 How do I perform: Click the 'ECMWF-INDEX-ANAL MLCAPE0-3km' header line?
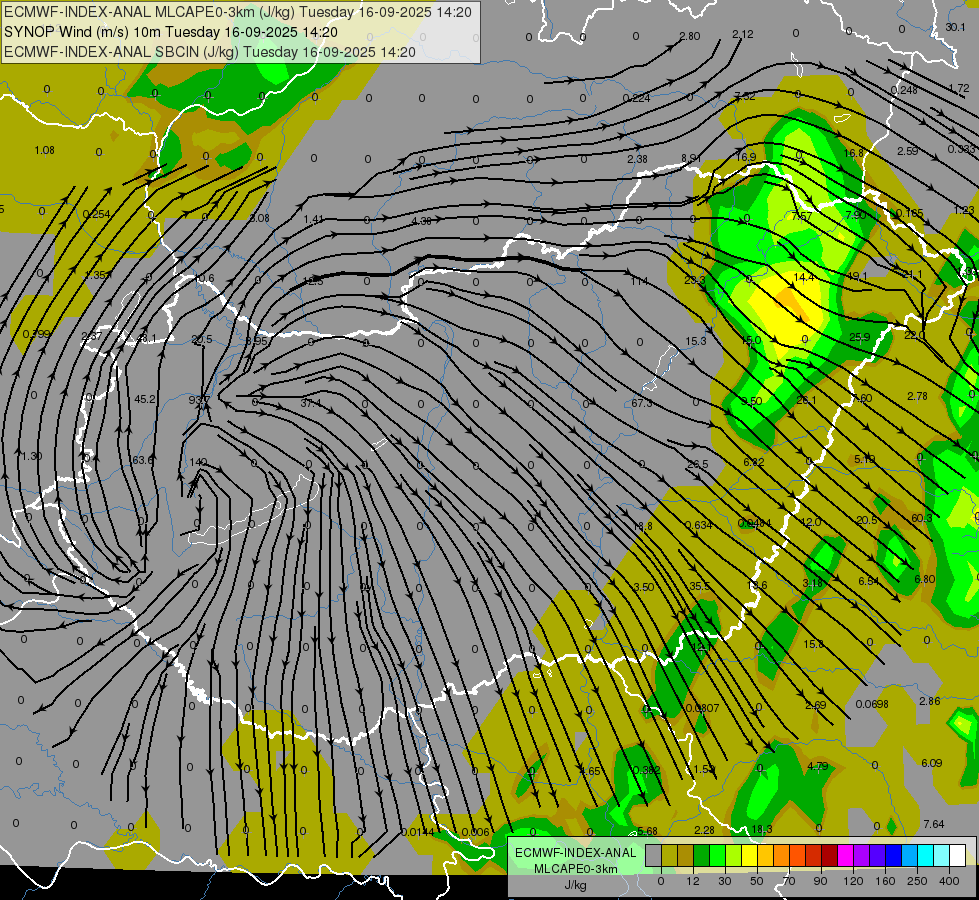coord(238,12)
